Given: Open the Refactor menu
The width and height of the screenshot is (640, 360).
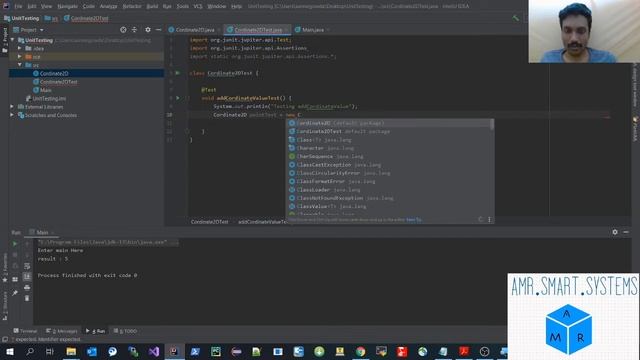Looking at the screenshot, I should [132, 6].
